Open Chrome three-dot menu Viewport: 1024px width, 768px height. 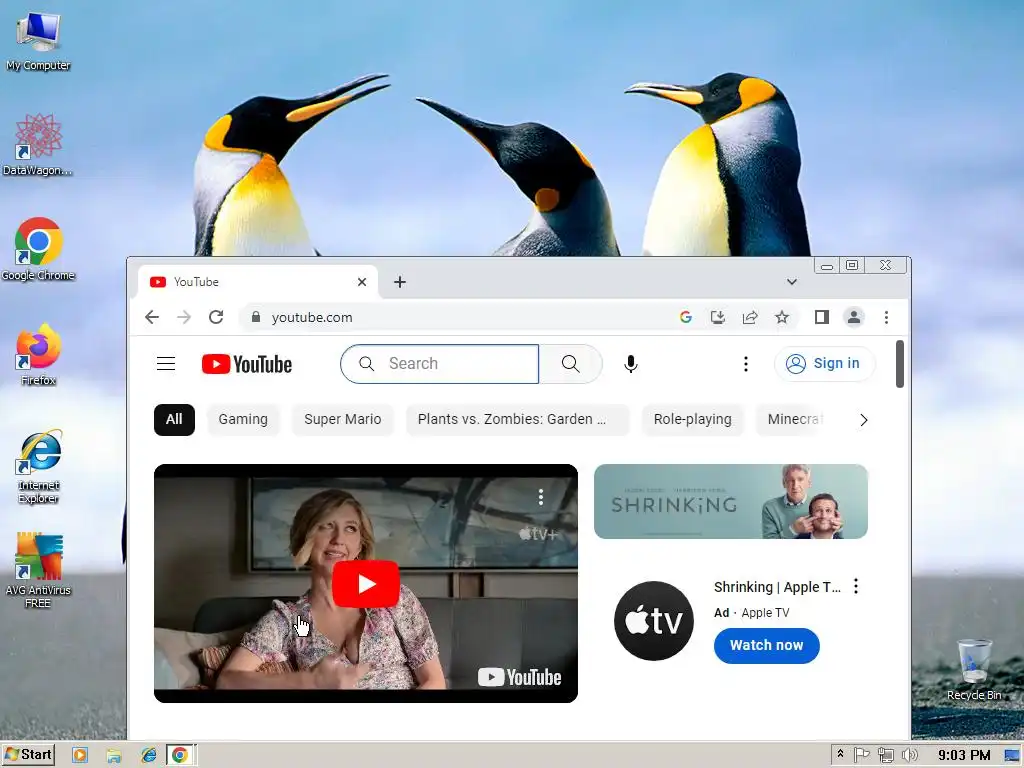point(886,317)
